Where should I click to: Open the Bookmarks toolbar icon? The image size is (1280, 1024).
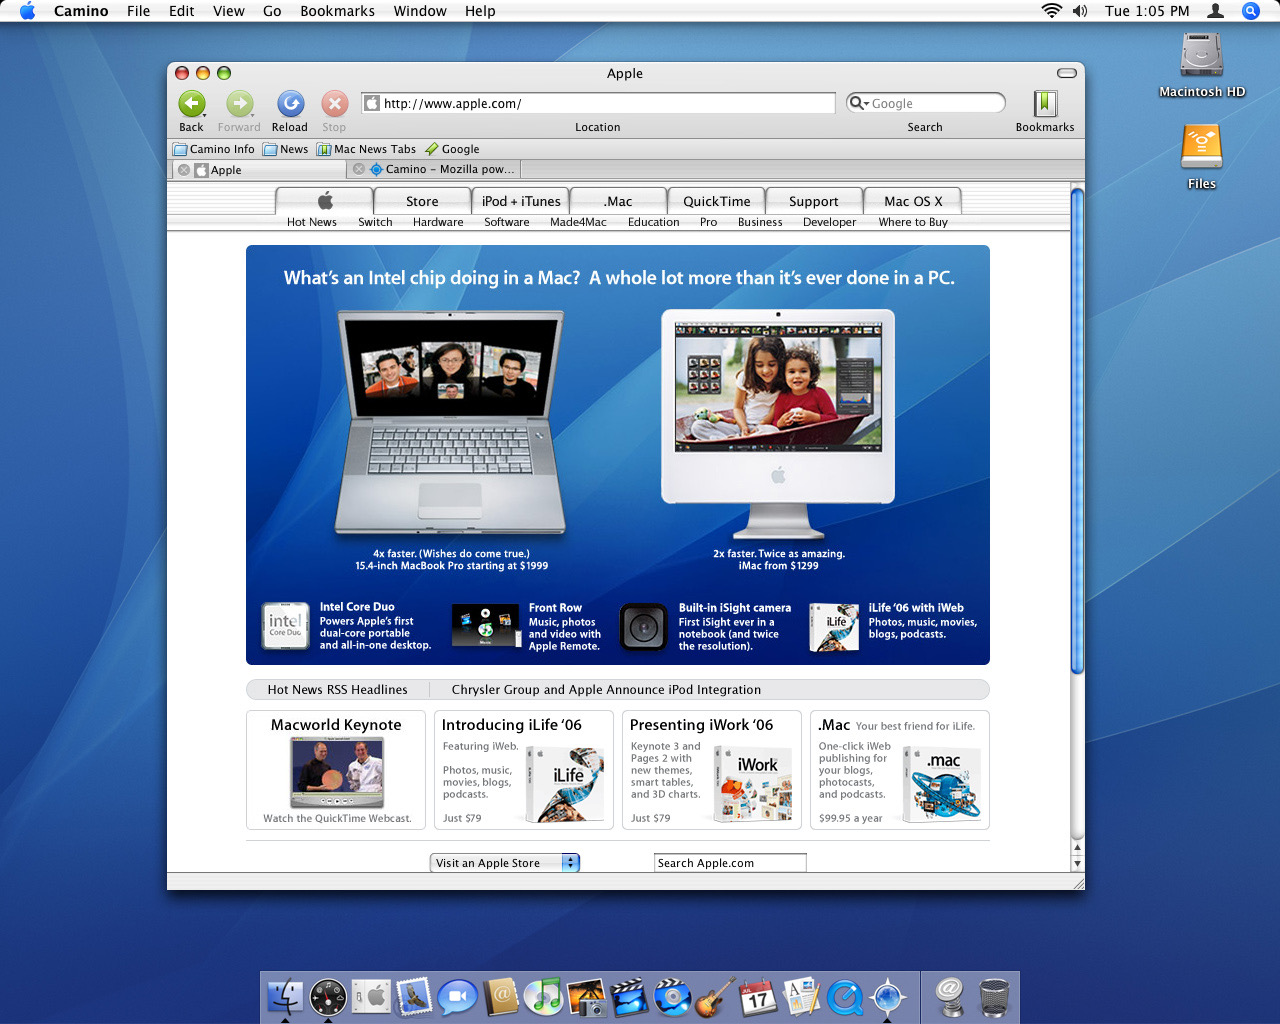1045,104
